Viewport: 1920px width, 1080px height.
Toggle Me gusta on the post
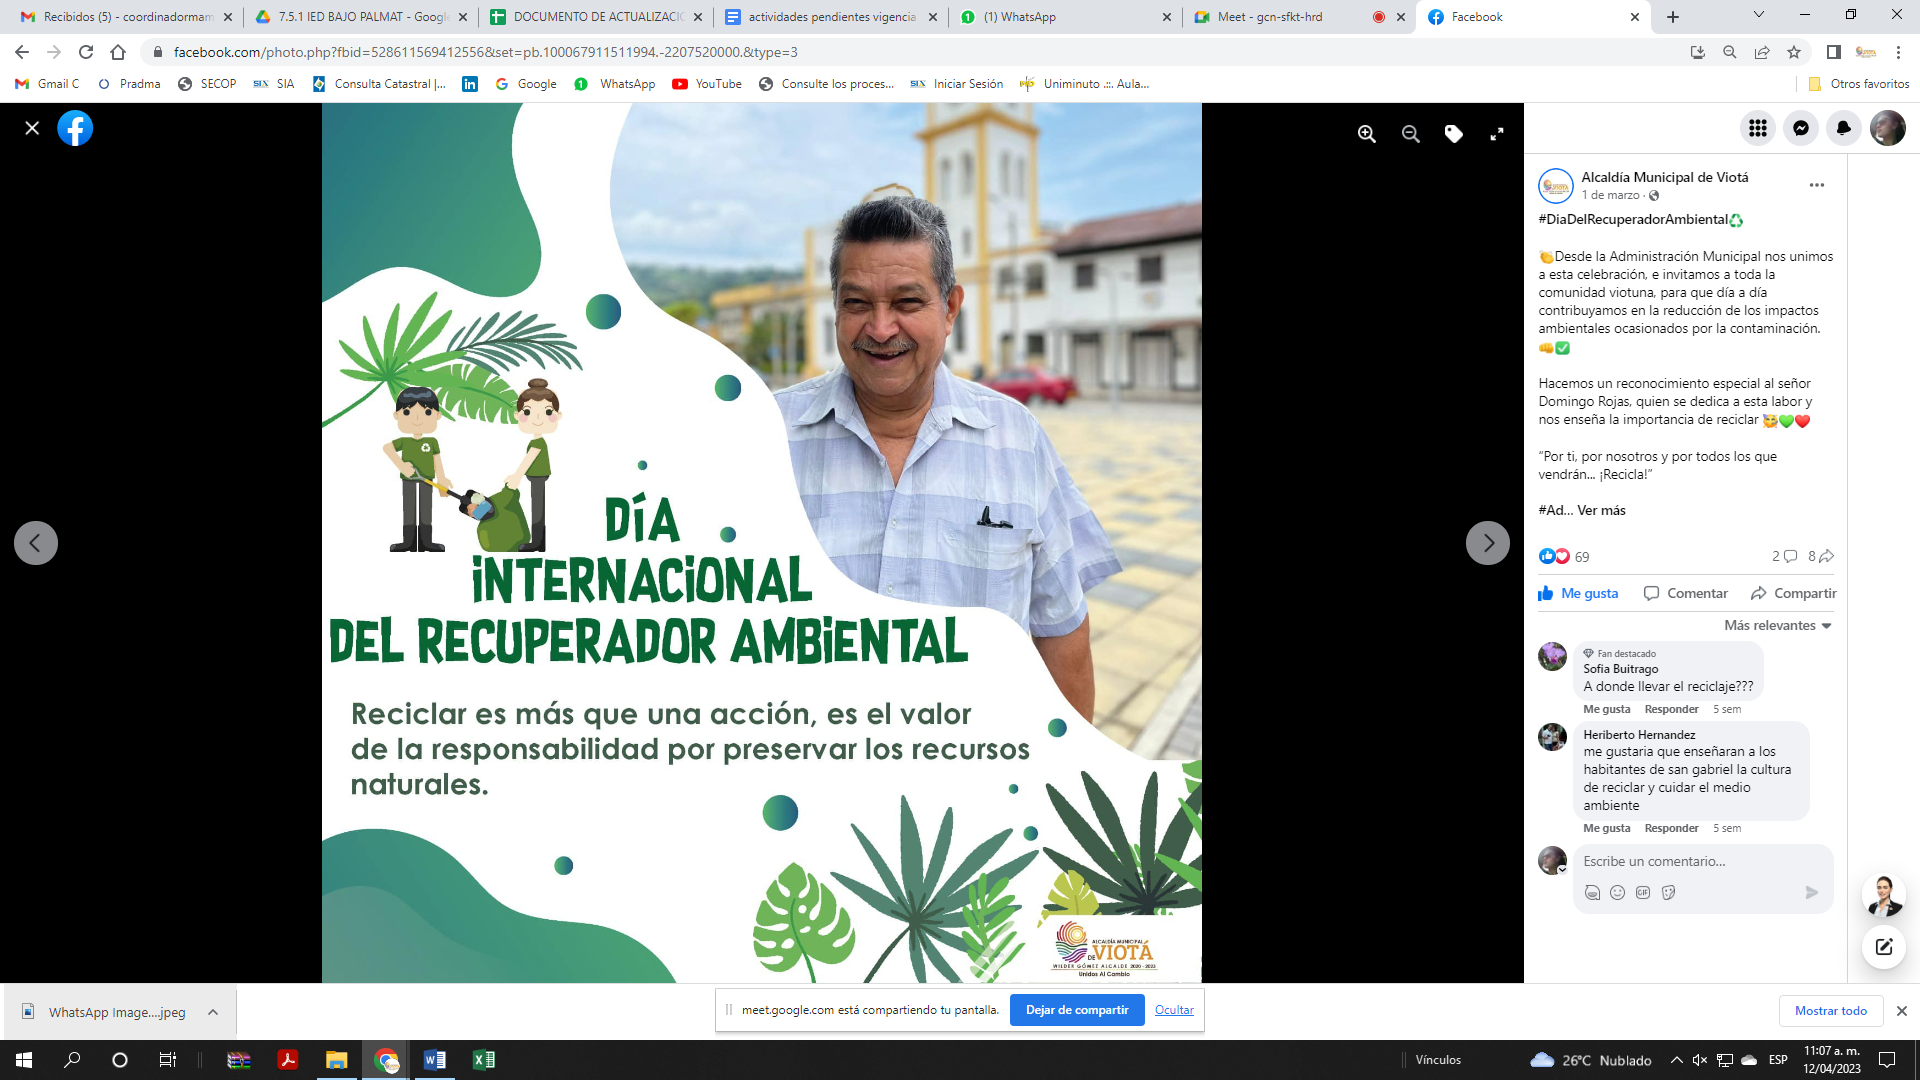[x=1578, y=593]
